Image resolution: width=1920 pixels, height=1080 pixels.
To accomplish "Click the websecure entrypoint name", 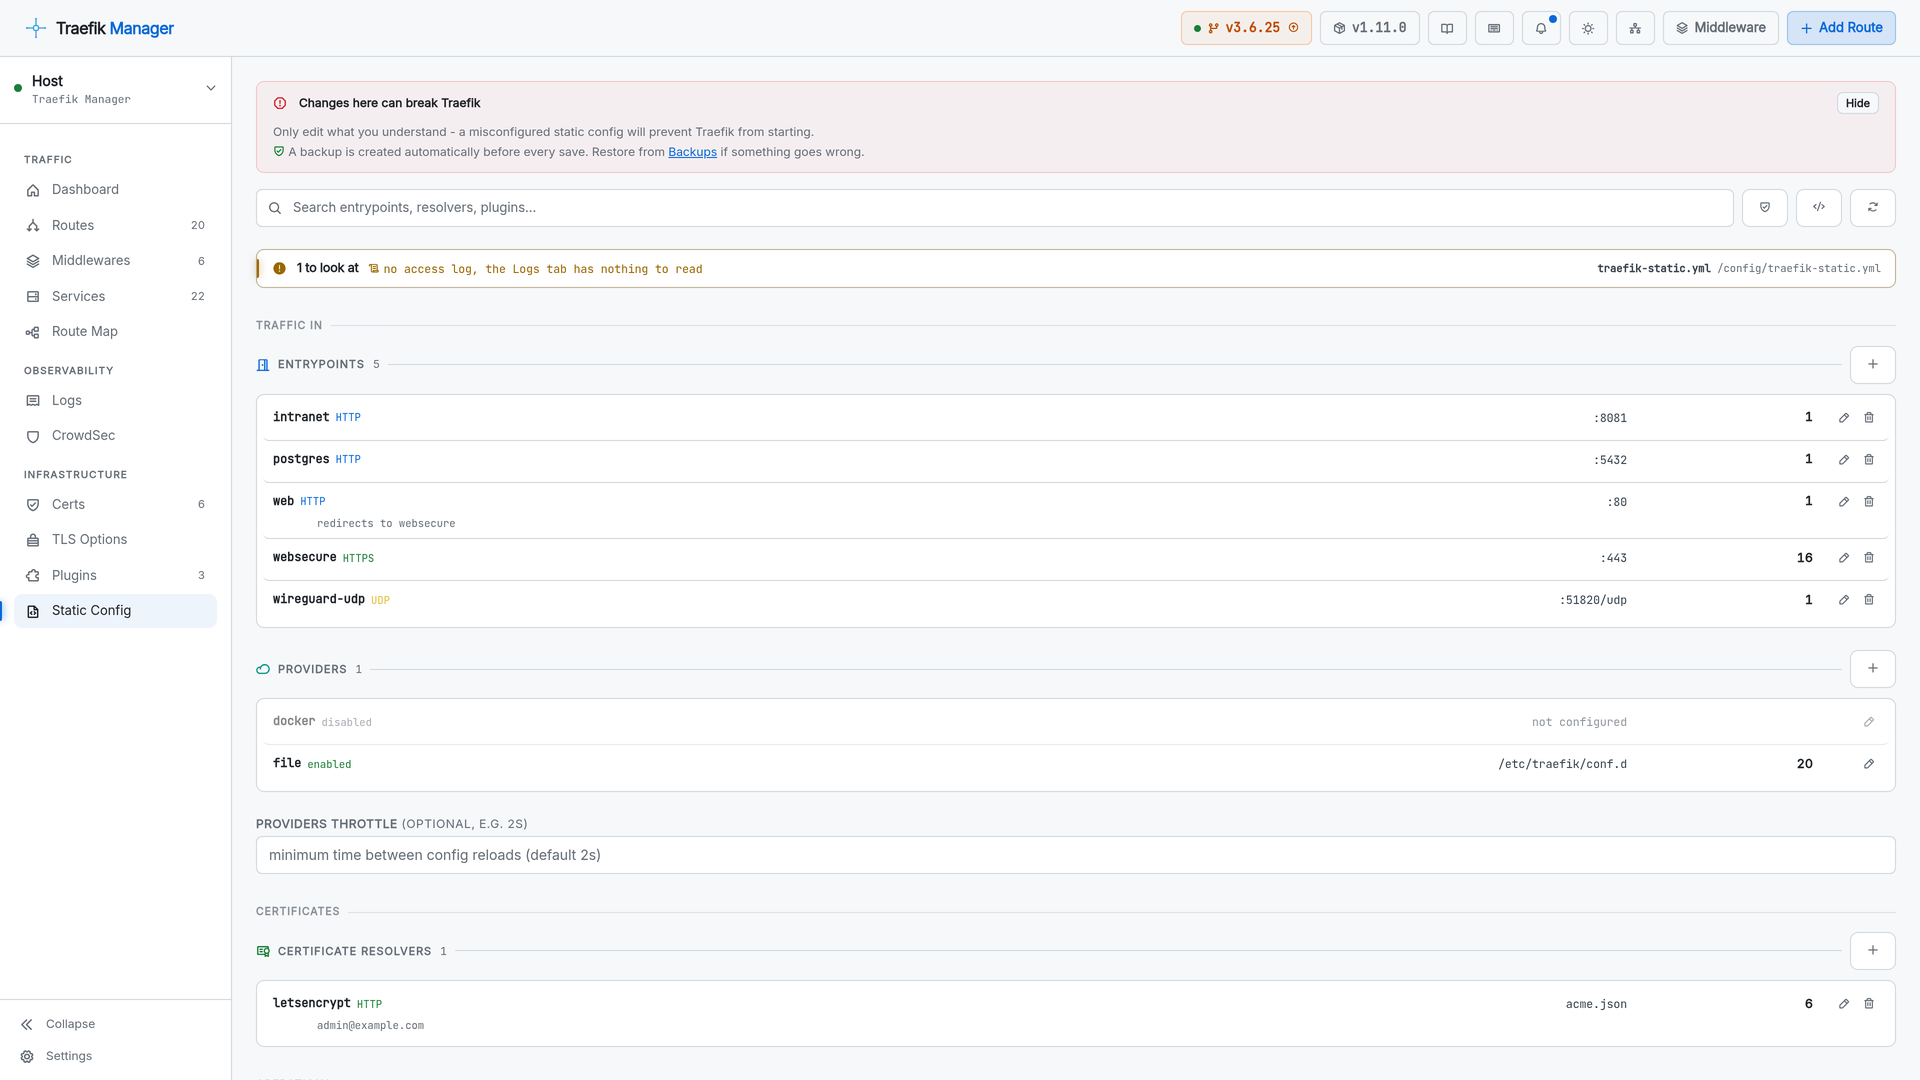I will (x=304, y=558).
